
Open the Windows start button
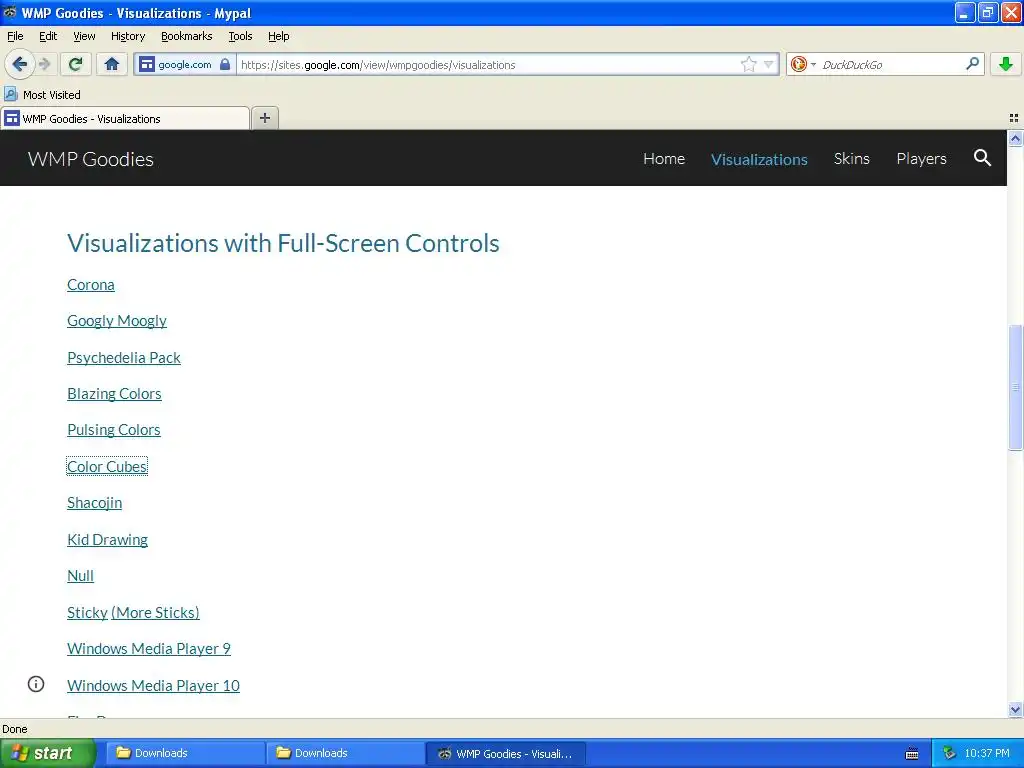coord(47,753)
